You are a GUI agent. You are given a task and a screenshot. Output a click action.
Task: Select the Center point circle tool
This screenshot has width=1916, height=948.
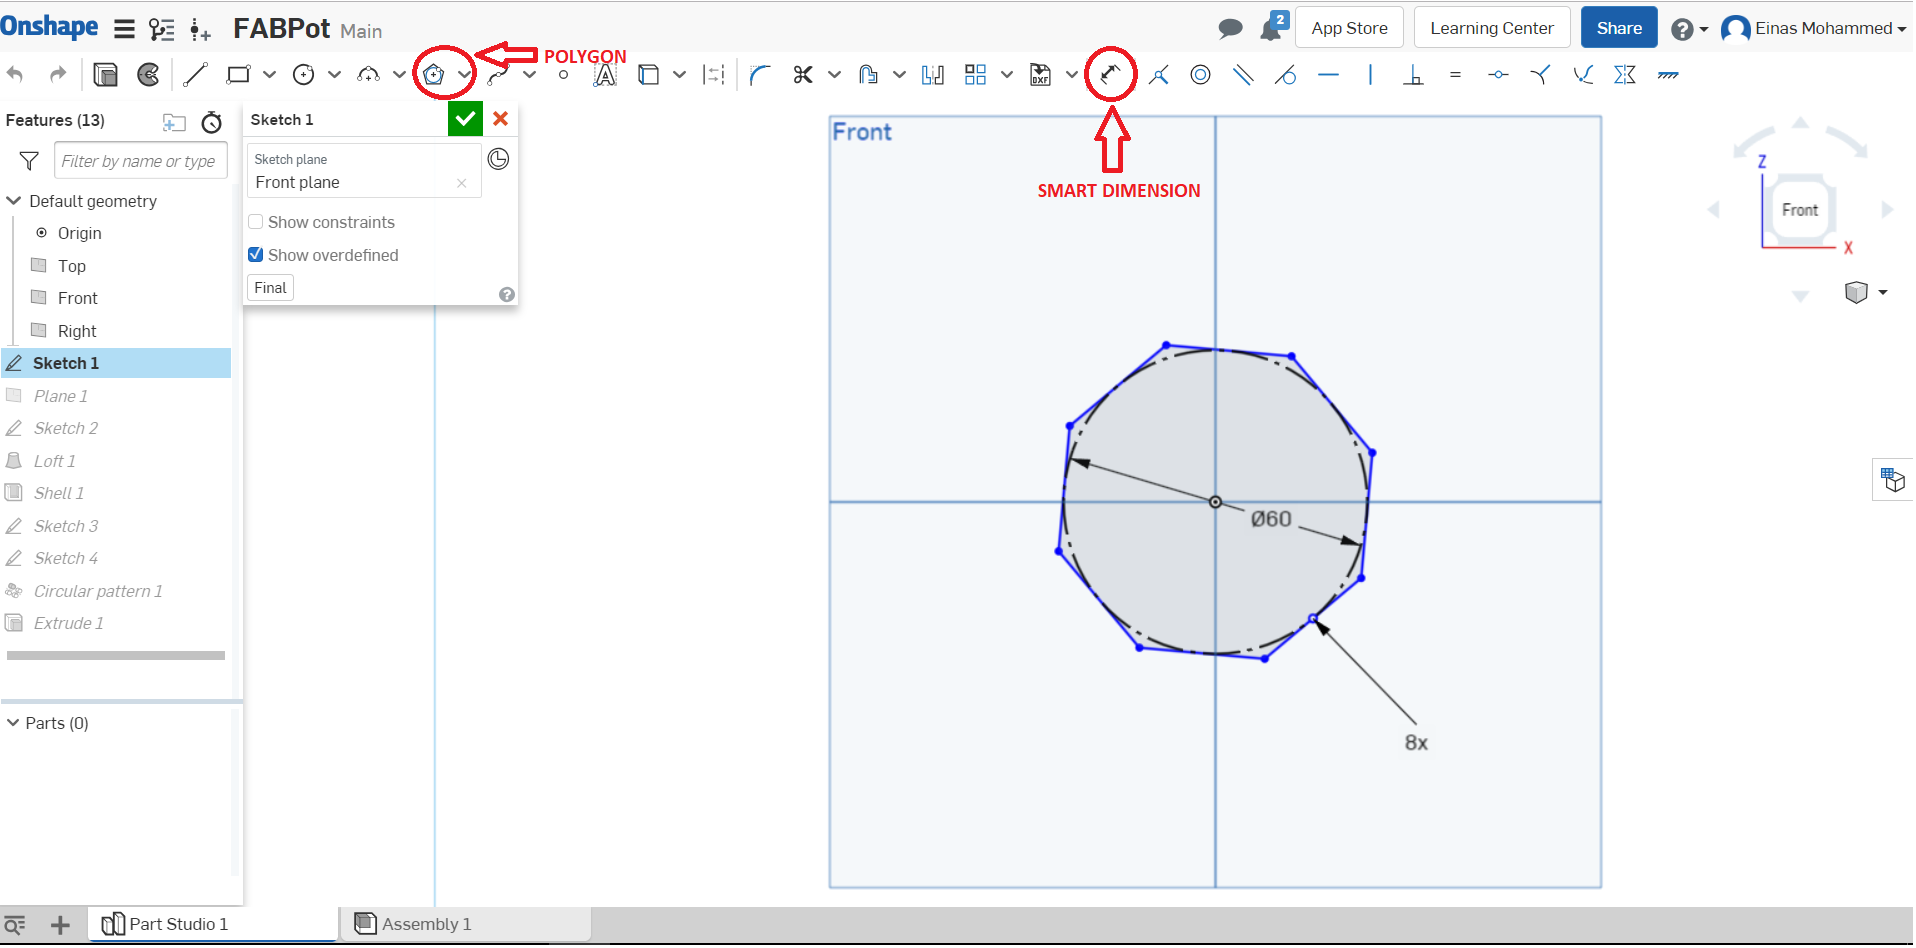(304, 74)
